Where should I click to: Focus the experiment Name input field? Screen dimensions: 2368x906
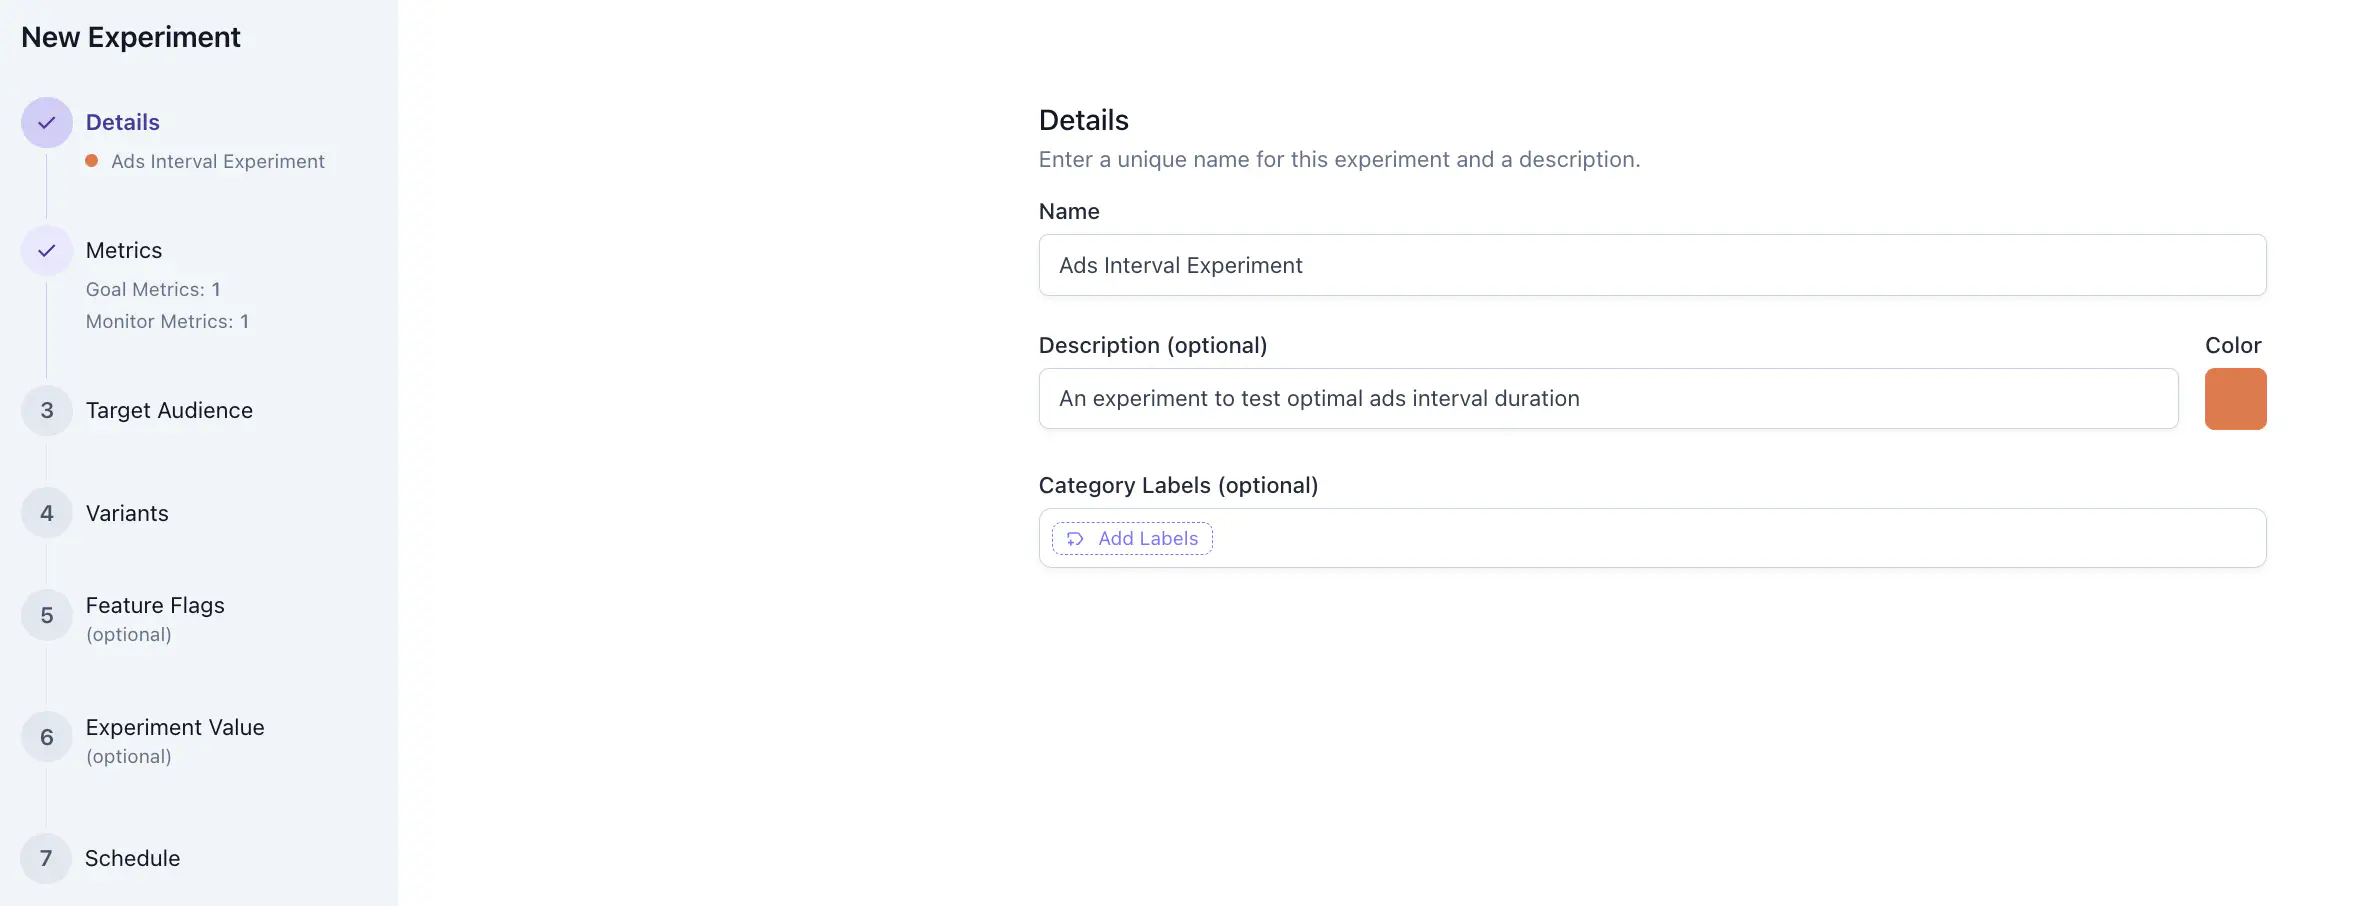tap(1651, 266)
